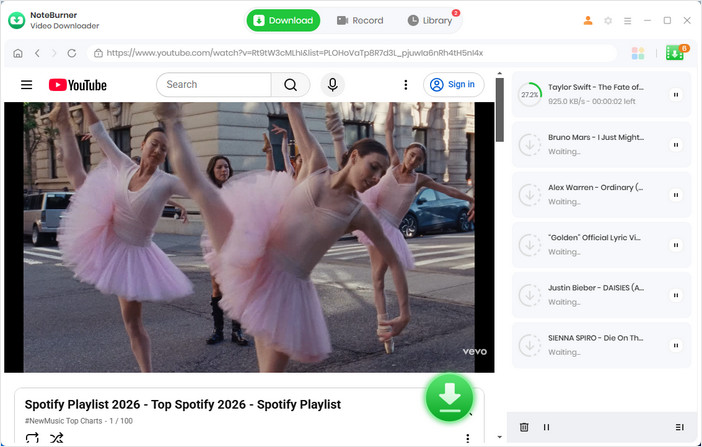Select "Justin Bieber - DAISIES" title

[596, 288]
